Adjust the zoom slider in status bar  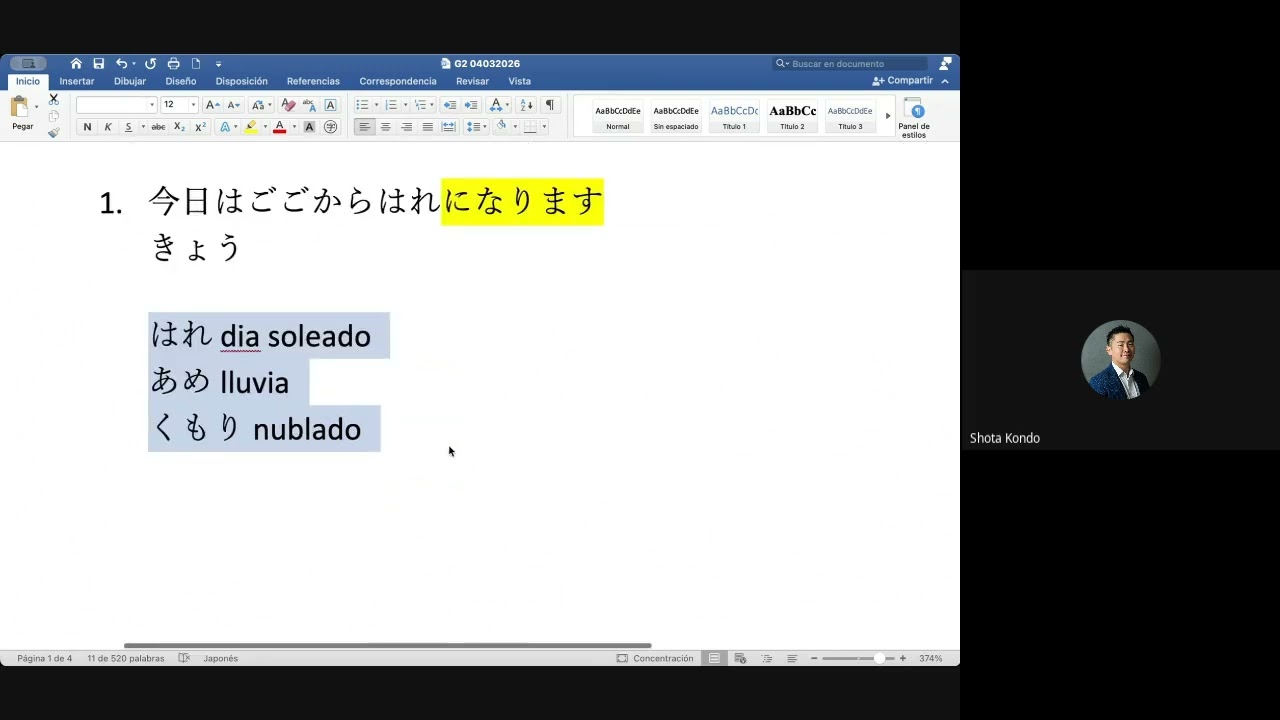point(880,658)
